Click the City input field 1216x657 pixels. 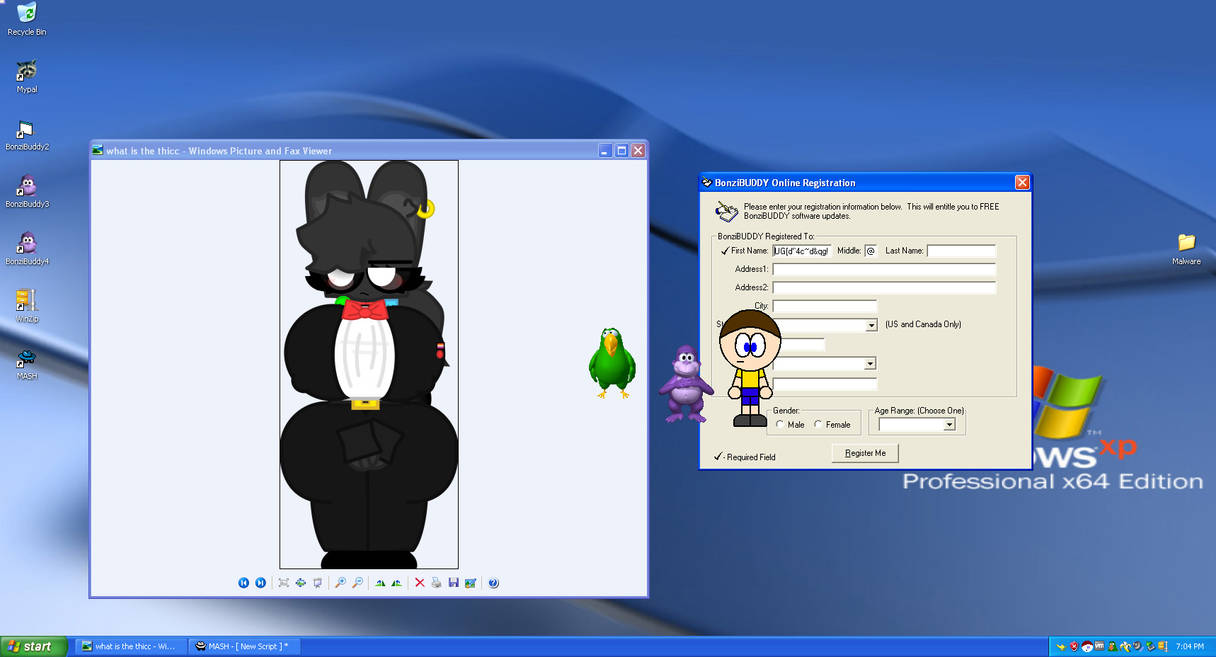824,306
